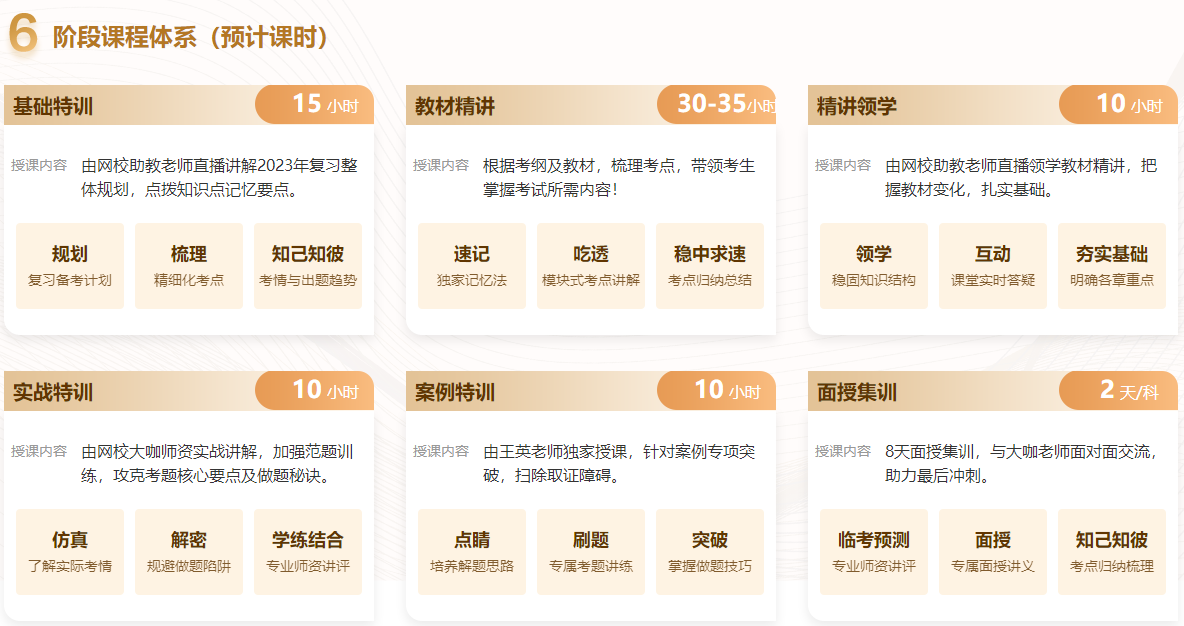Click the 稳中求速 考点归纳总结 tile
This screenshot has width=1184, height=626.
click(710, 266)
